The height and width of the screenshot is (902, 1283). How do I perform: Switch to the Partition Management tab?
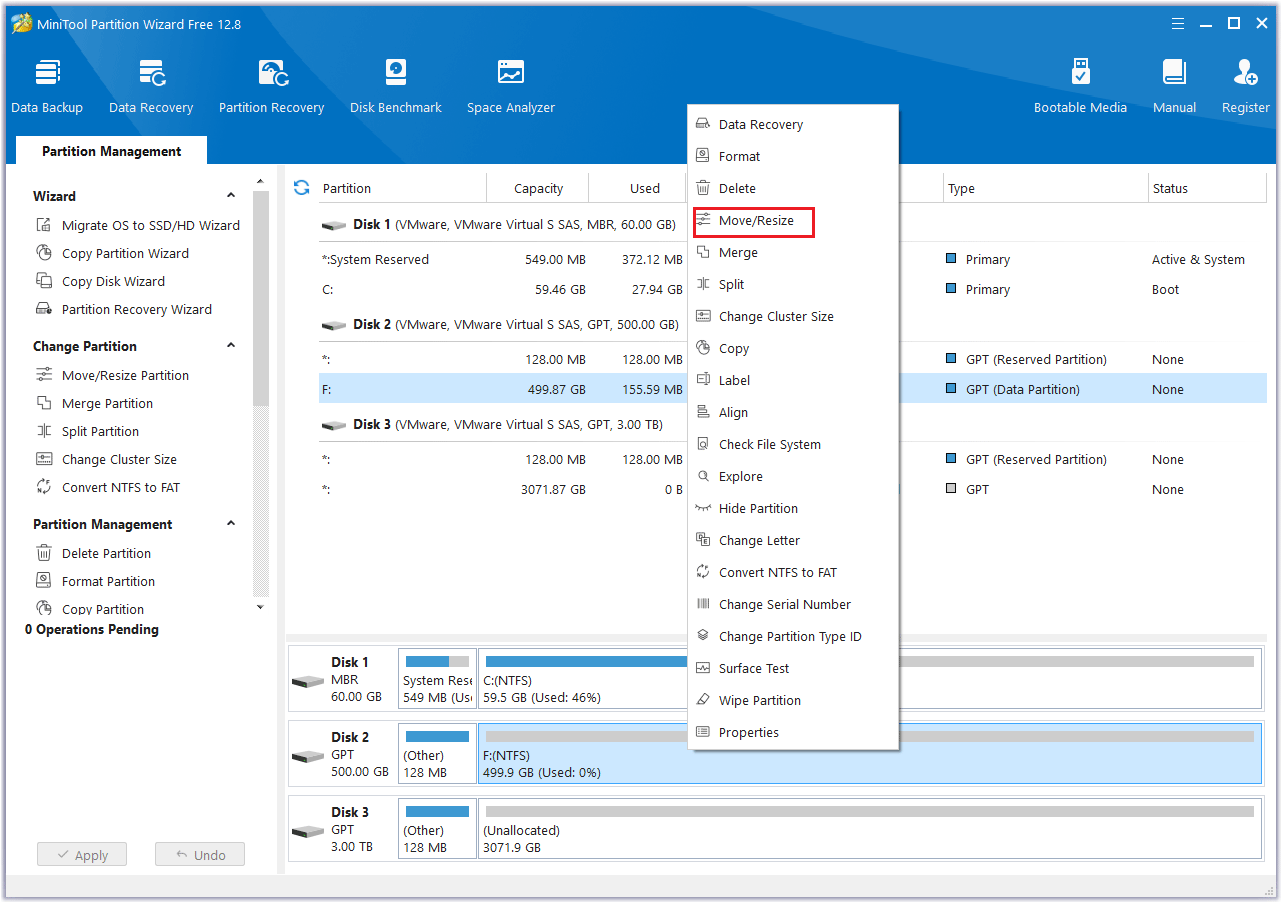click(112, 152)
